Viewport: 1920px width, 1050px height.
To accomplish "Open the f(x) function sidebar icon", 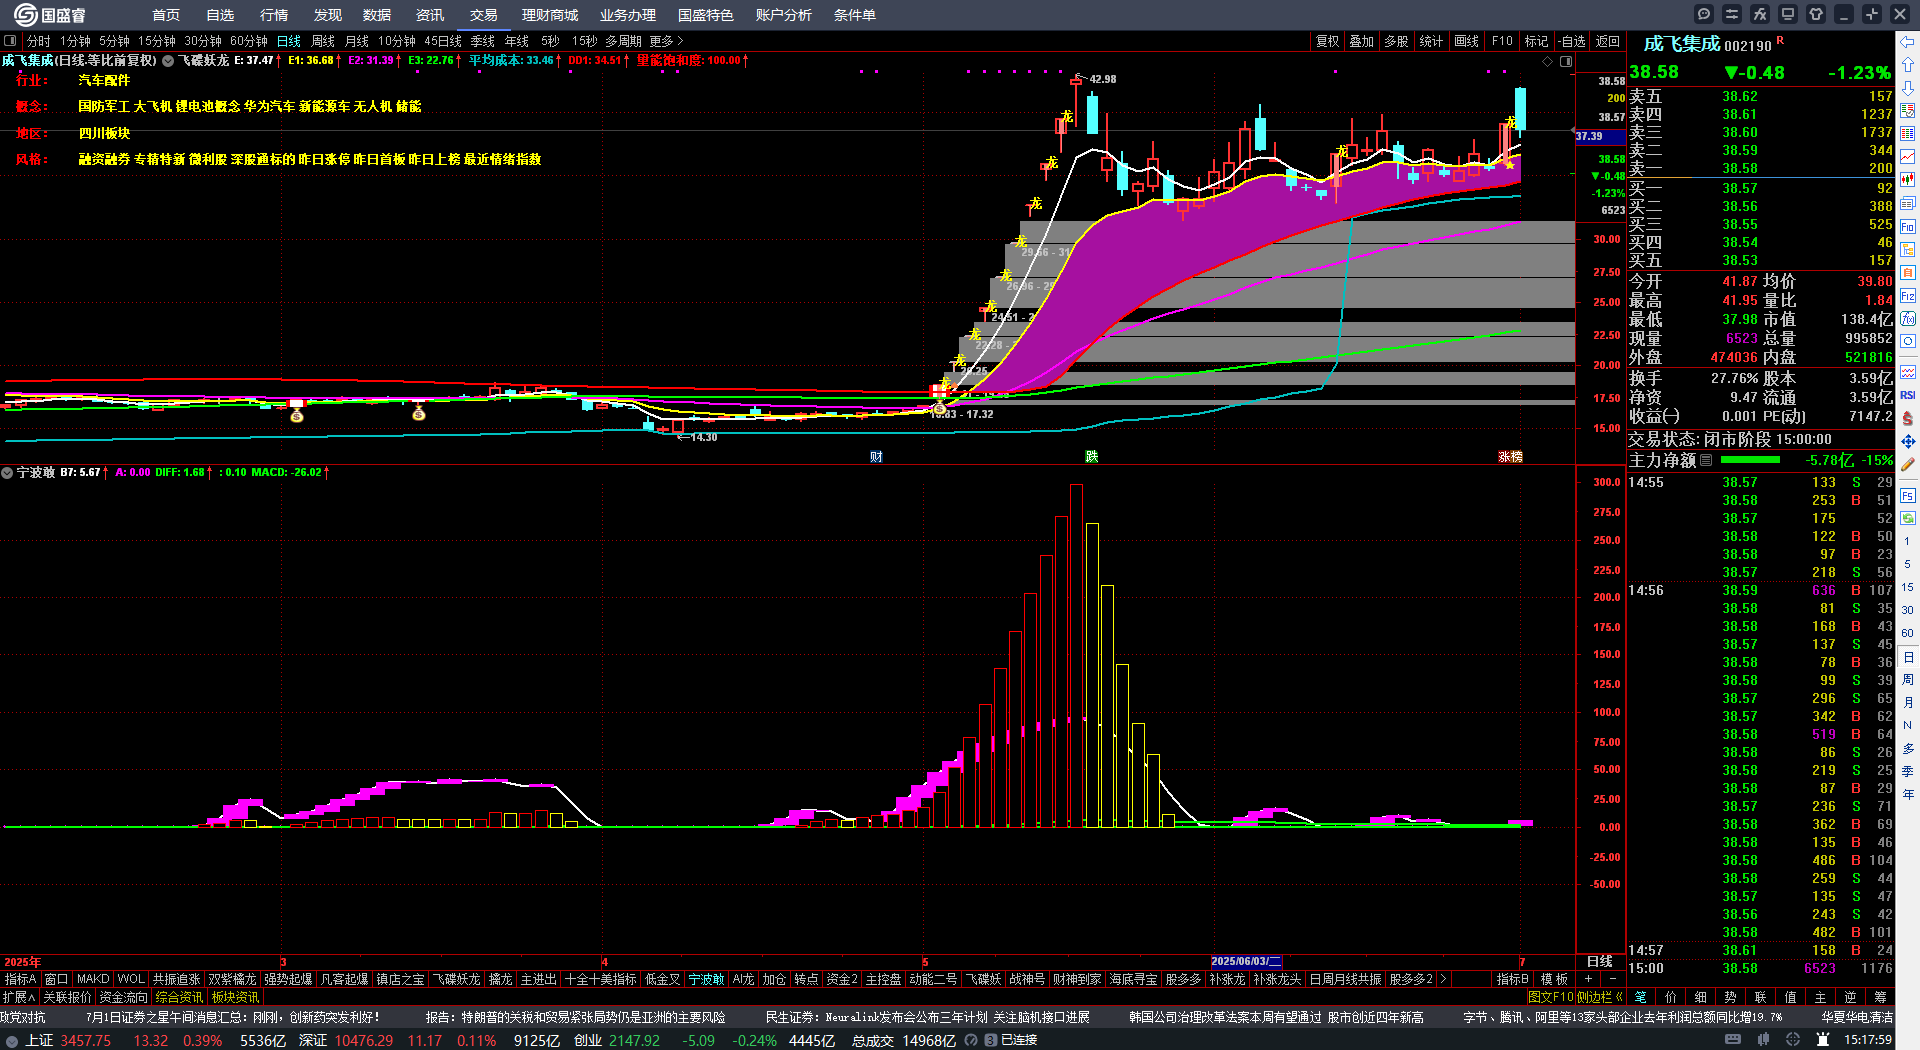I will tap(1908, 319).
